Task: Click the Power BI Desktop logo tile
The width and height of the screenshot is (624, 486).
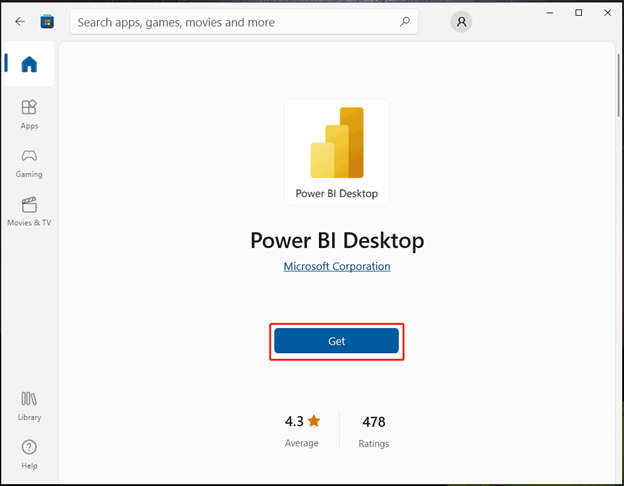Action: coord(337,151)
